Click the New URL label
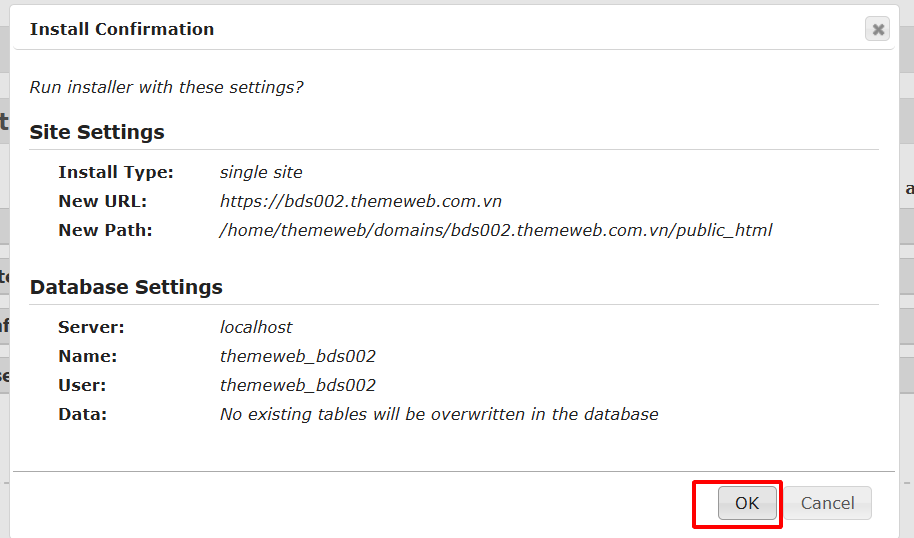This screenshot has width=914, height=538. (103, 201)
